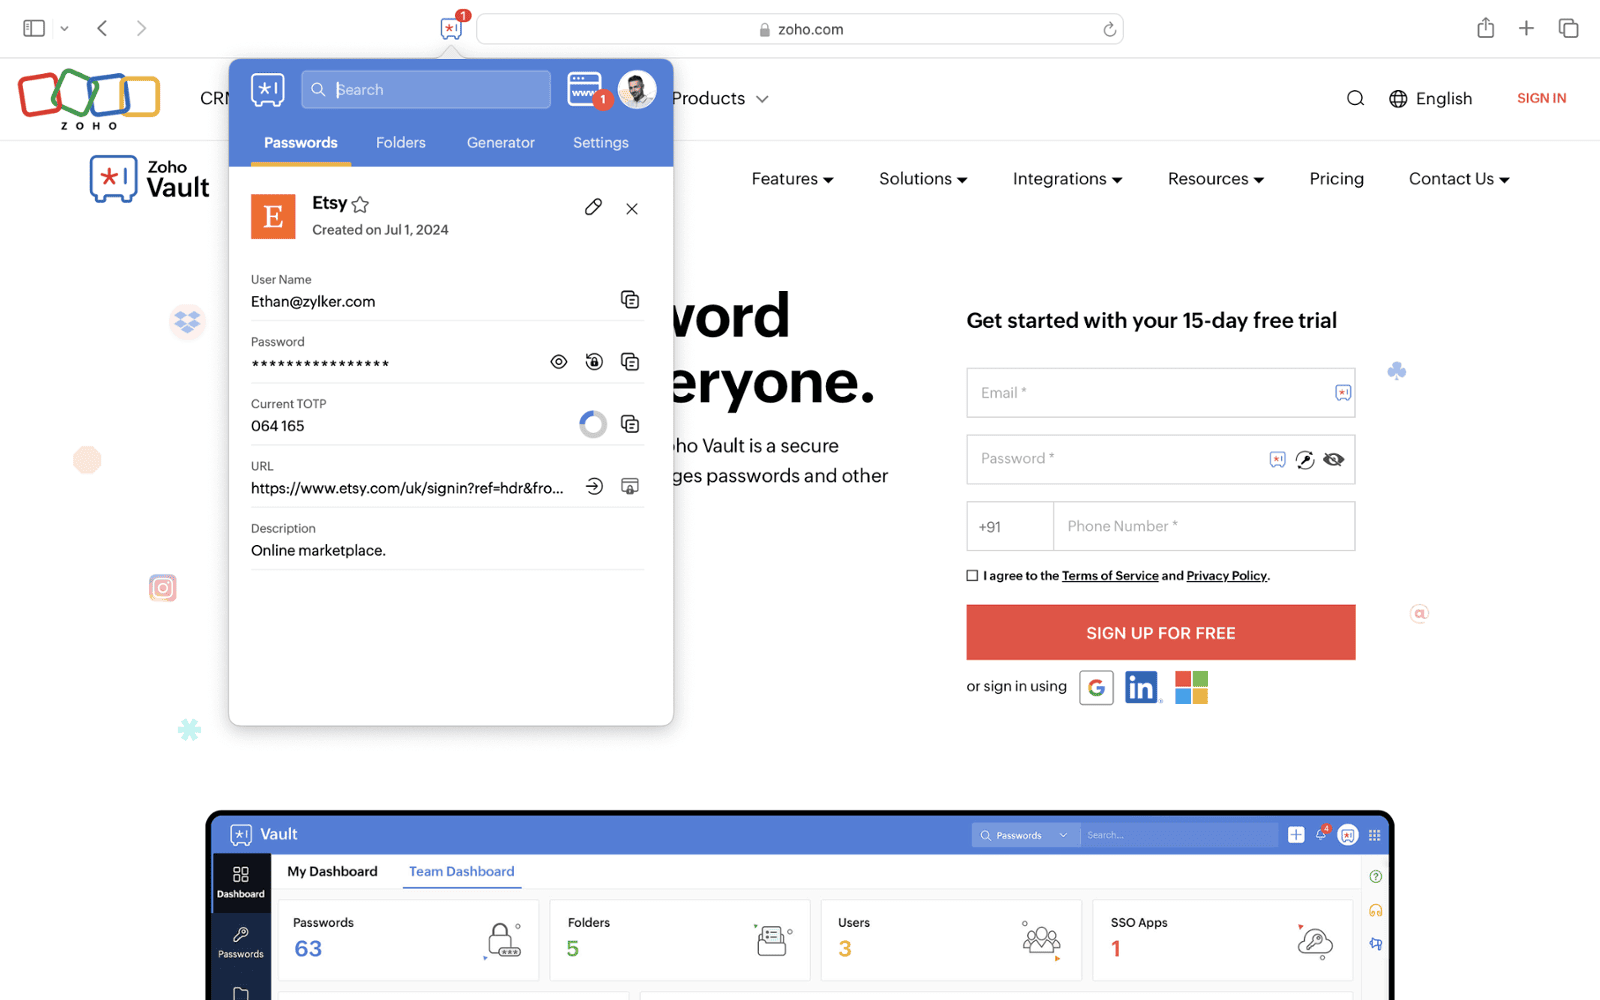Click the signup Password field
The height and width of the screenshot is (1000, 1600).
pos(1160,459)
